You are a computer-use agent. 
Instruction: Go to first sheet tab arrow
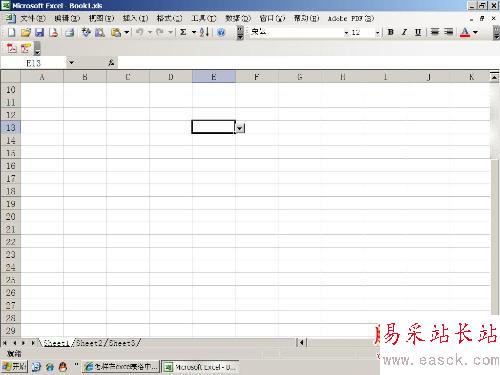[5, 343]
